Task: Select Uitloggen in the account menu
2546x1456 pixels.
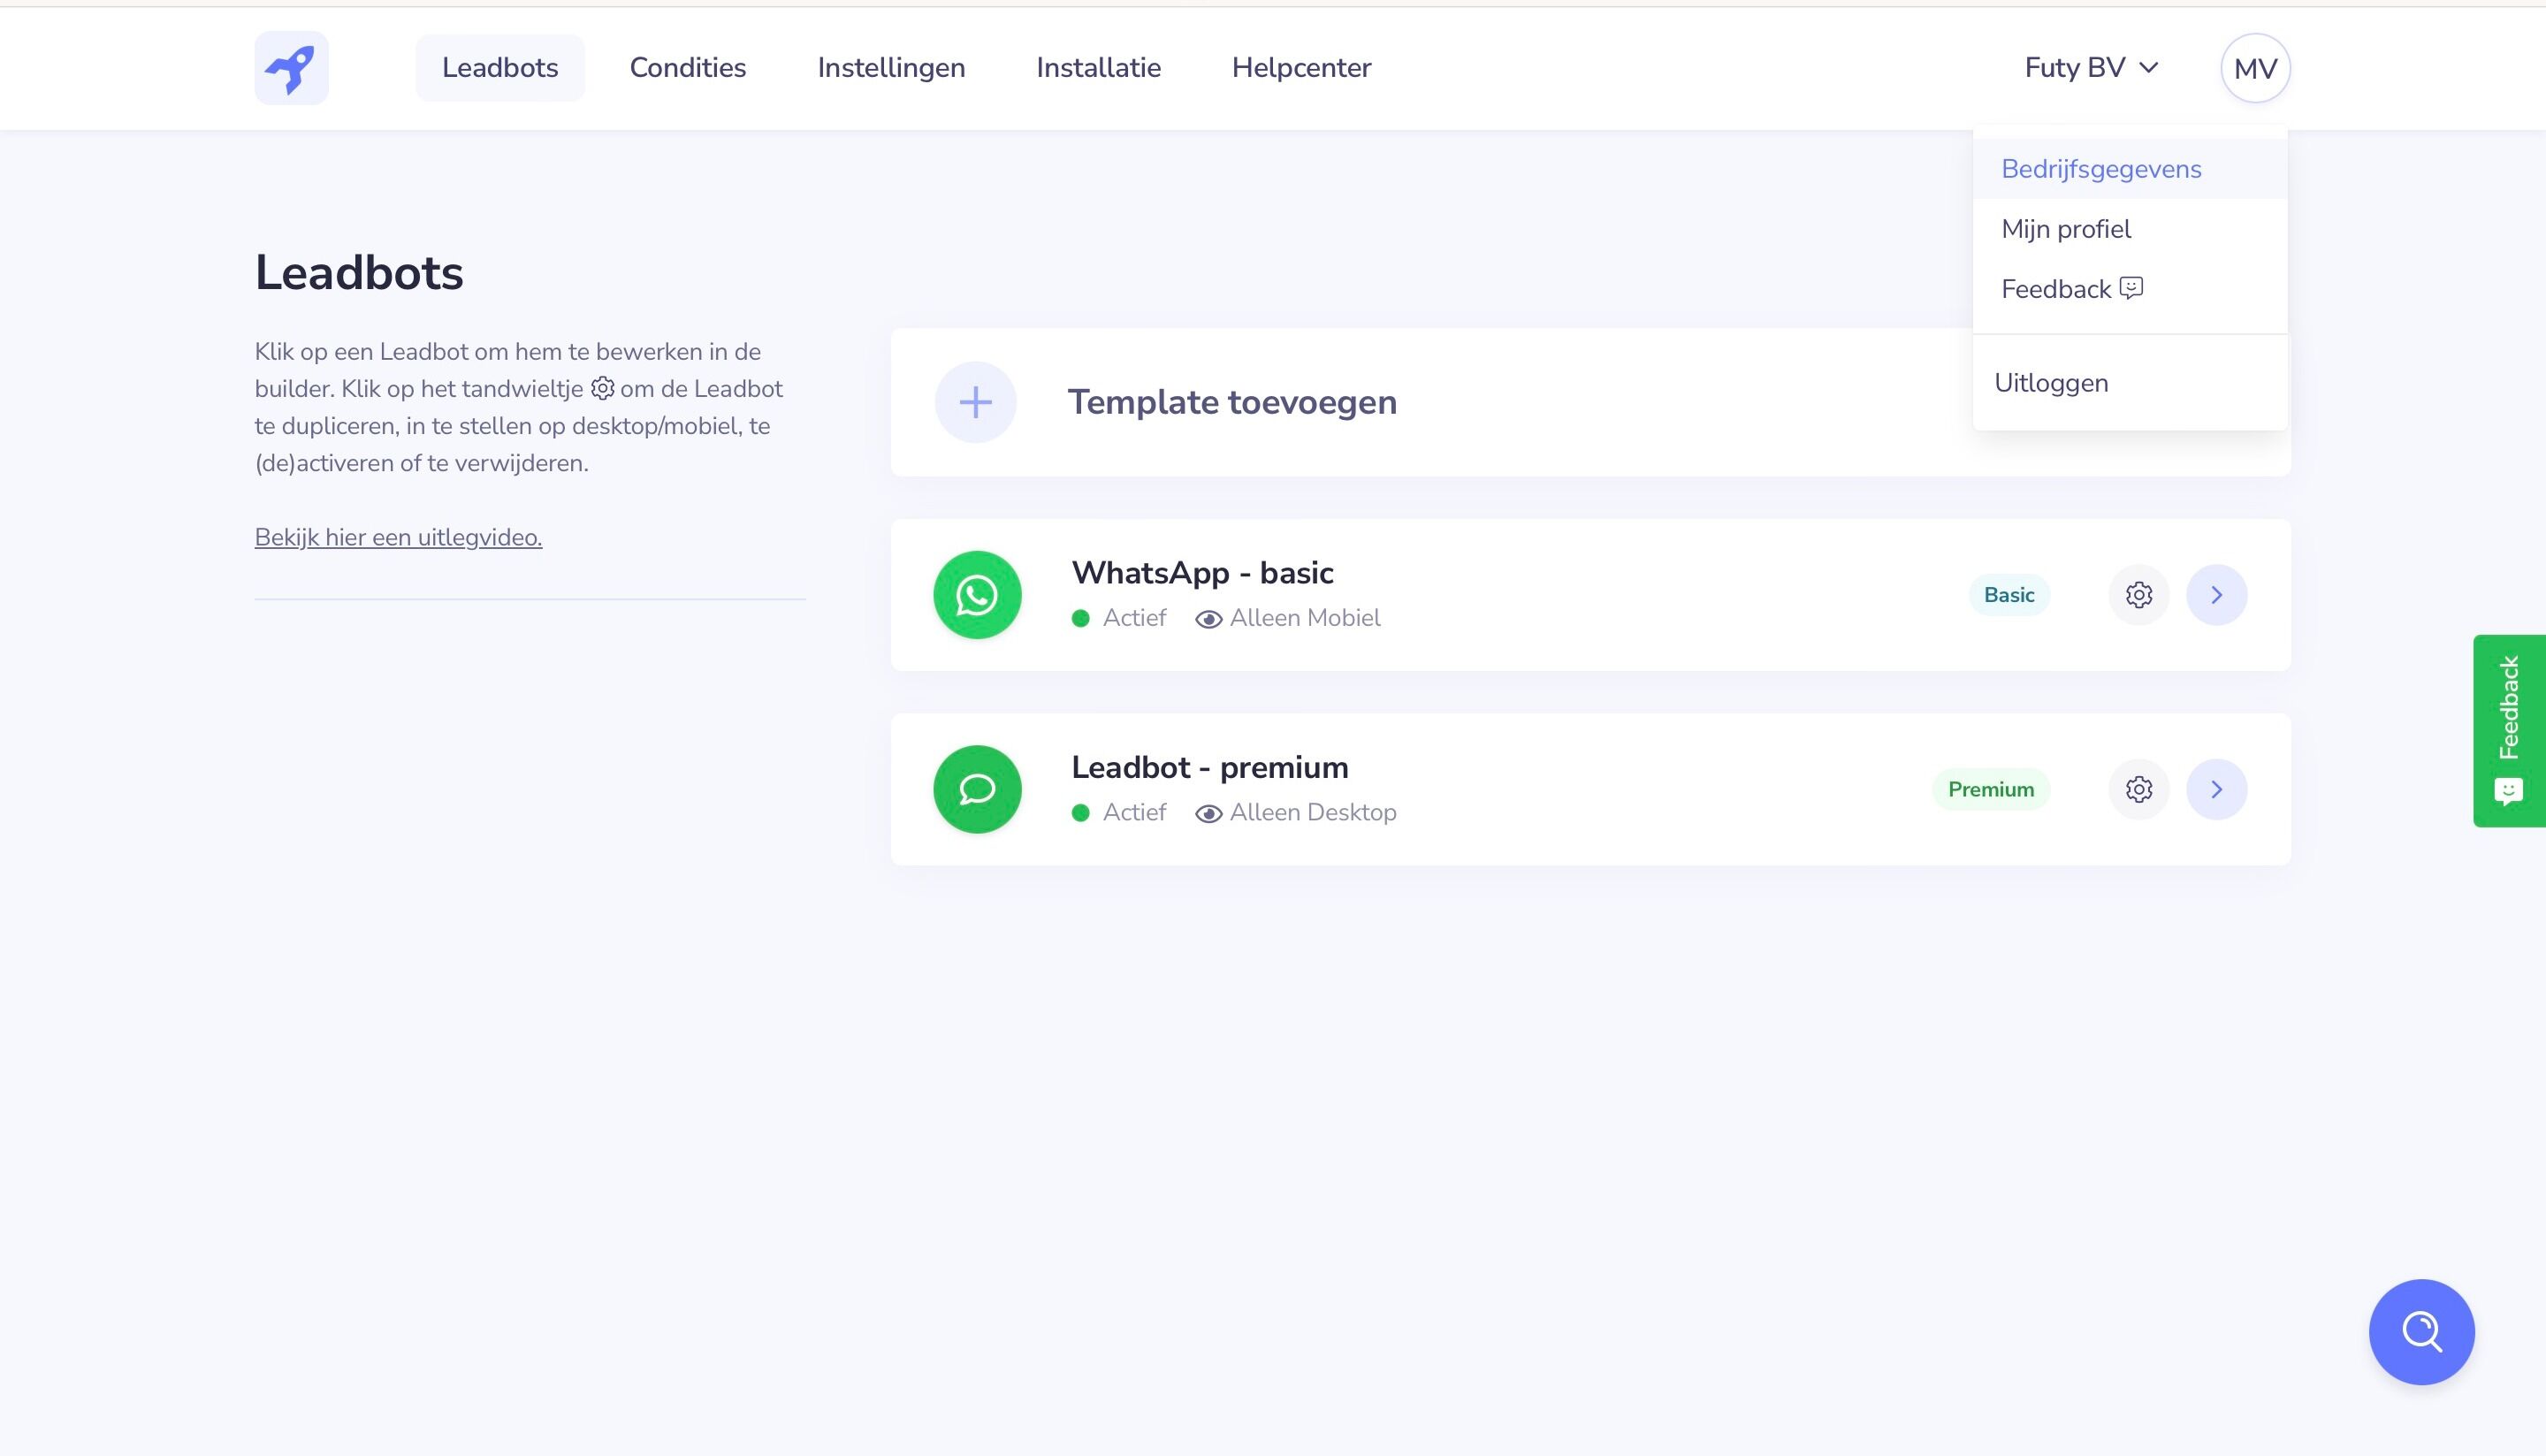Action: point(2051,382)
